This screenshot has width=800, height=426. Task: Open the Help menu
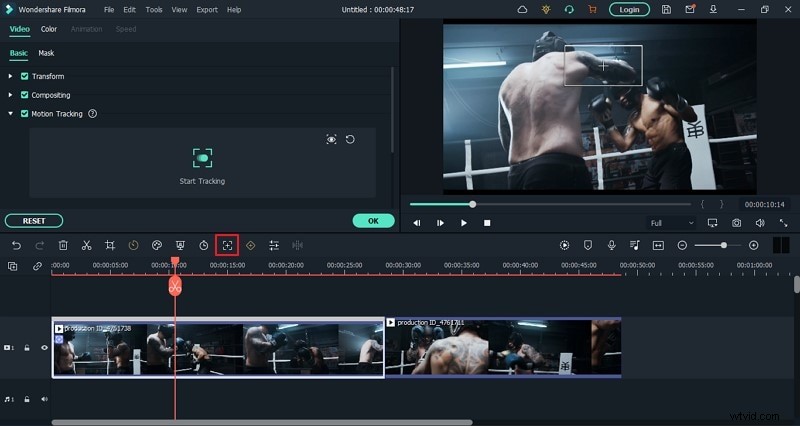(234, 10)
